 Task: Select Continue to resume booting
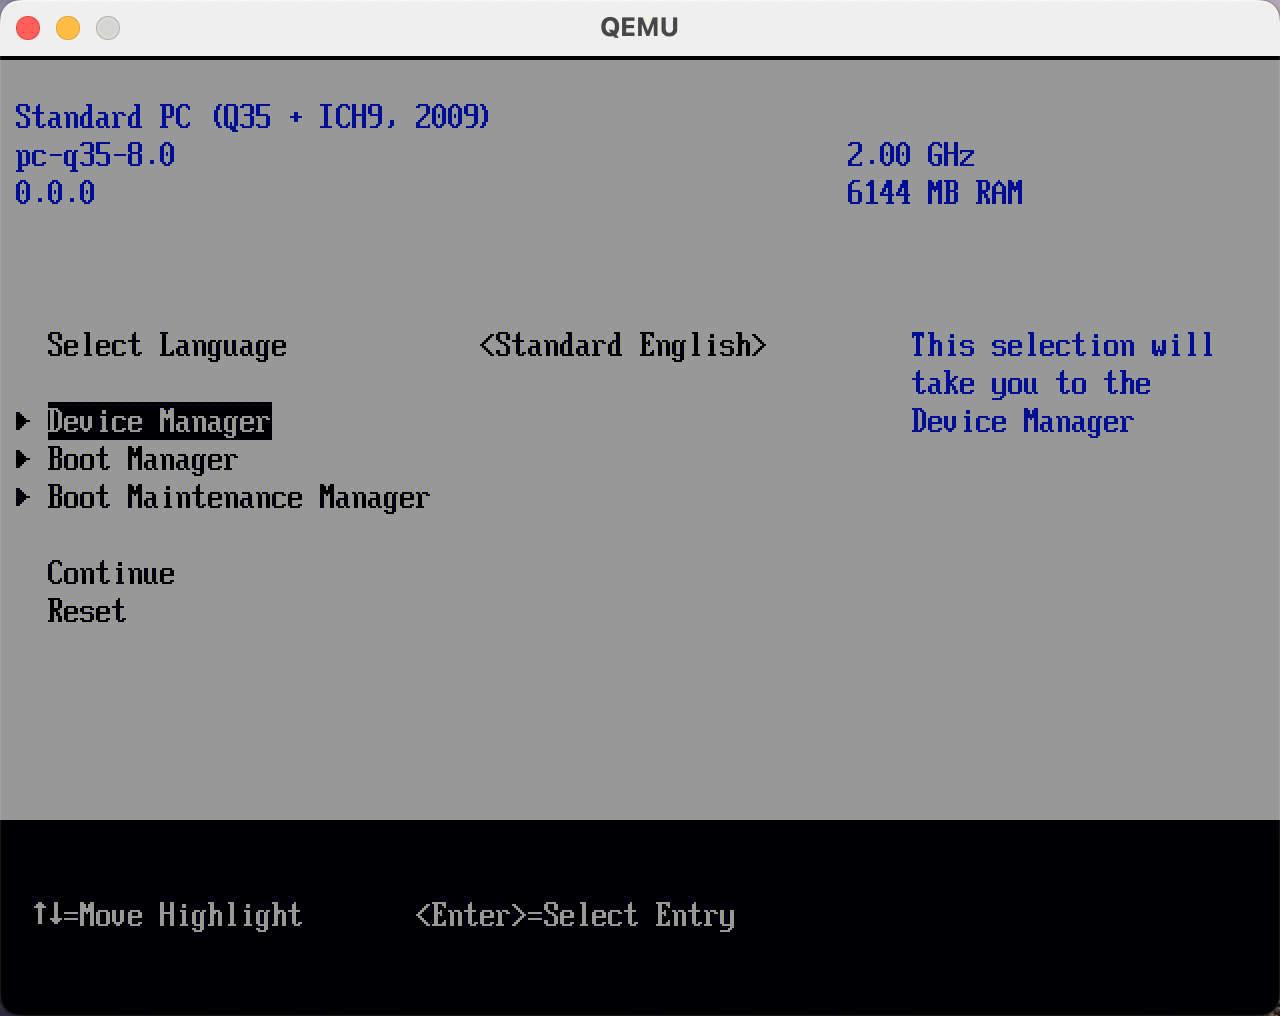click(x=111, y=573)
